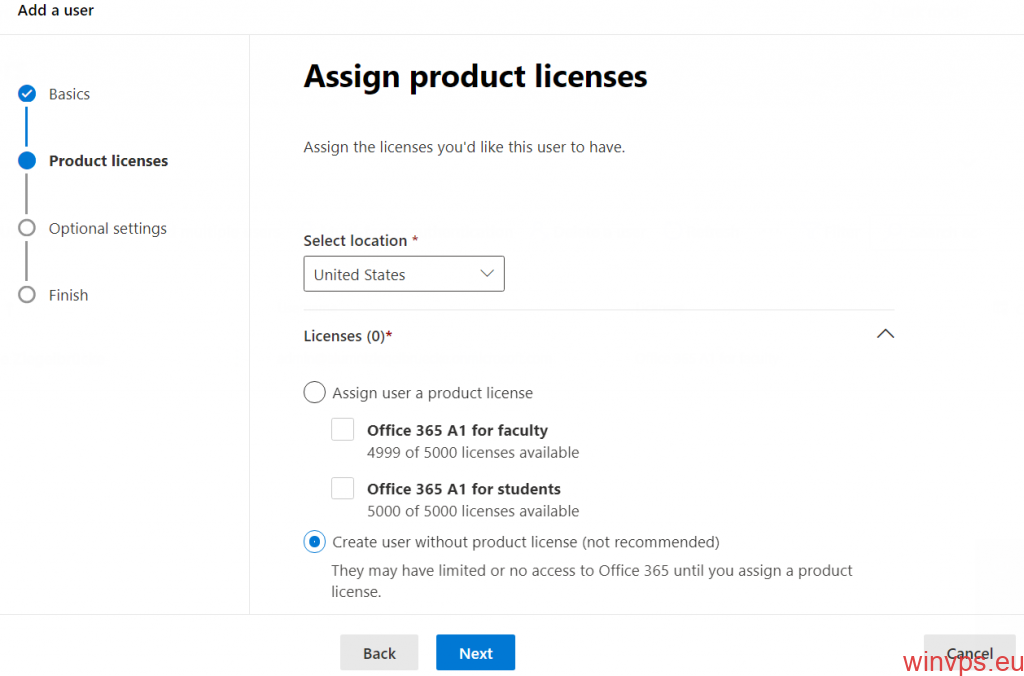Open the Select location dropdown
The width and height of the screenshot is (1024, 676).
click(x=403, y=274)
